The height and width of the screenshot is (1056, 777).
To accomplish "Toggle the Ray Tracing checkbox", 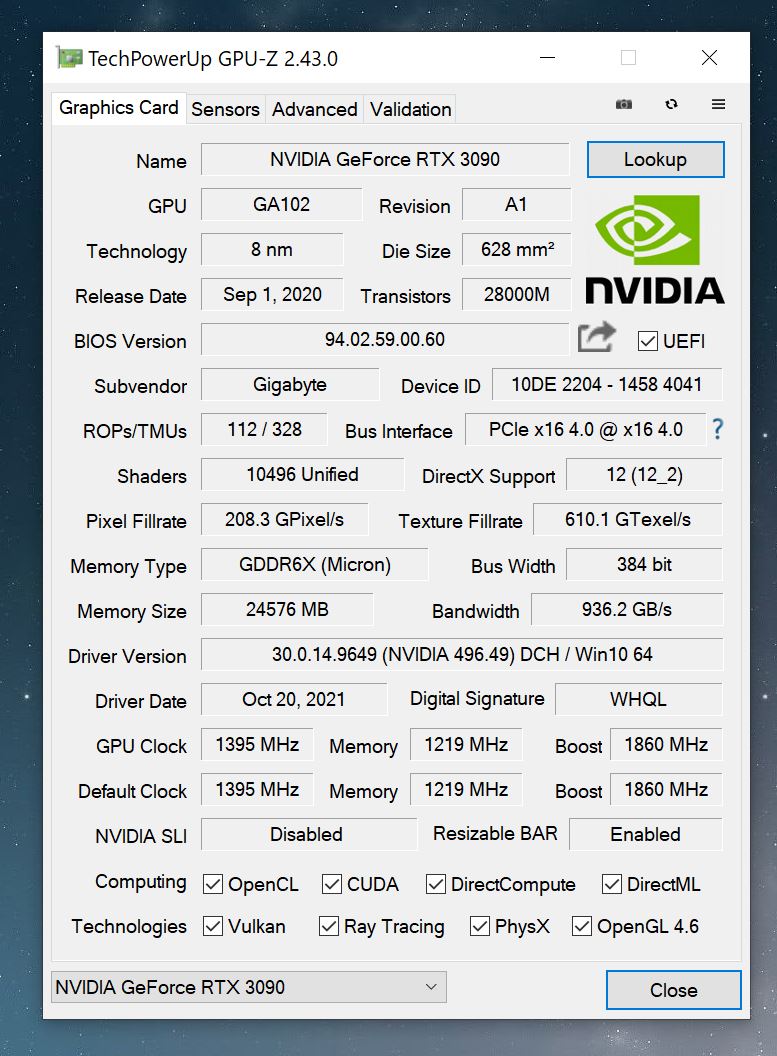I will pos(329,927).
